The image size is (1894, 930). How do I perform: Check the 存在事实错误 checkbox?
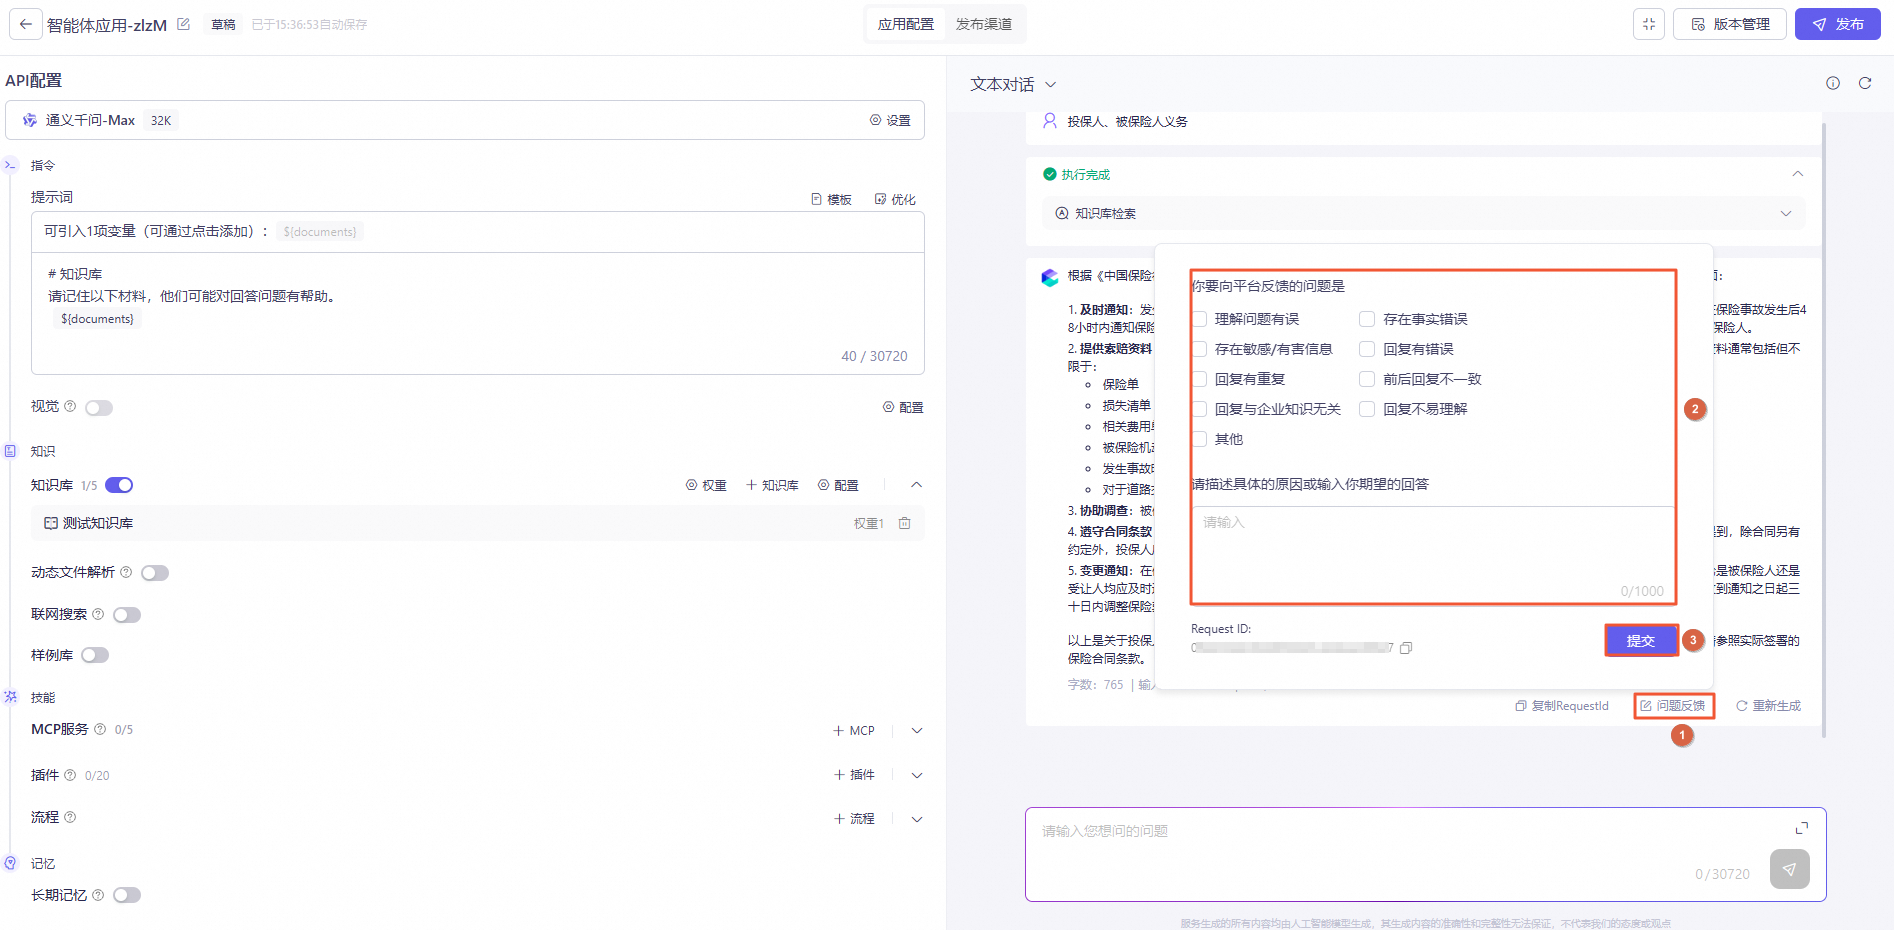[1367, 319]
